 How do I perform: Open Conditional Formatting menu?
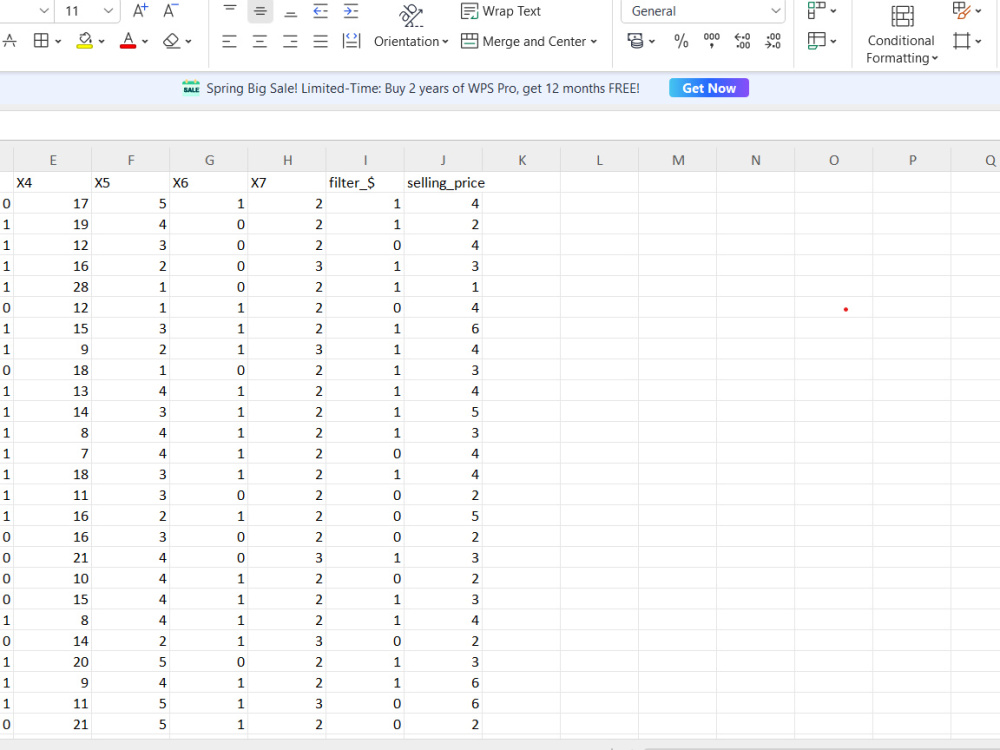[901, 34]
